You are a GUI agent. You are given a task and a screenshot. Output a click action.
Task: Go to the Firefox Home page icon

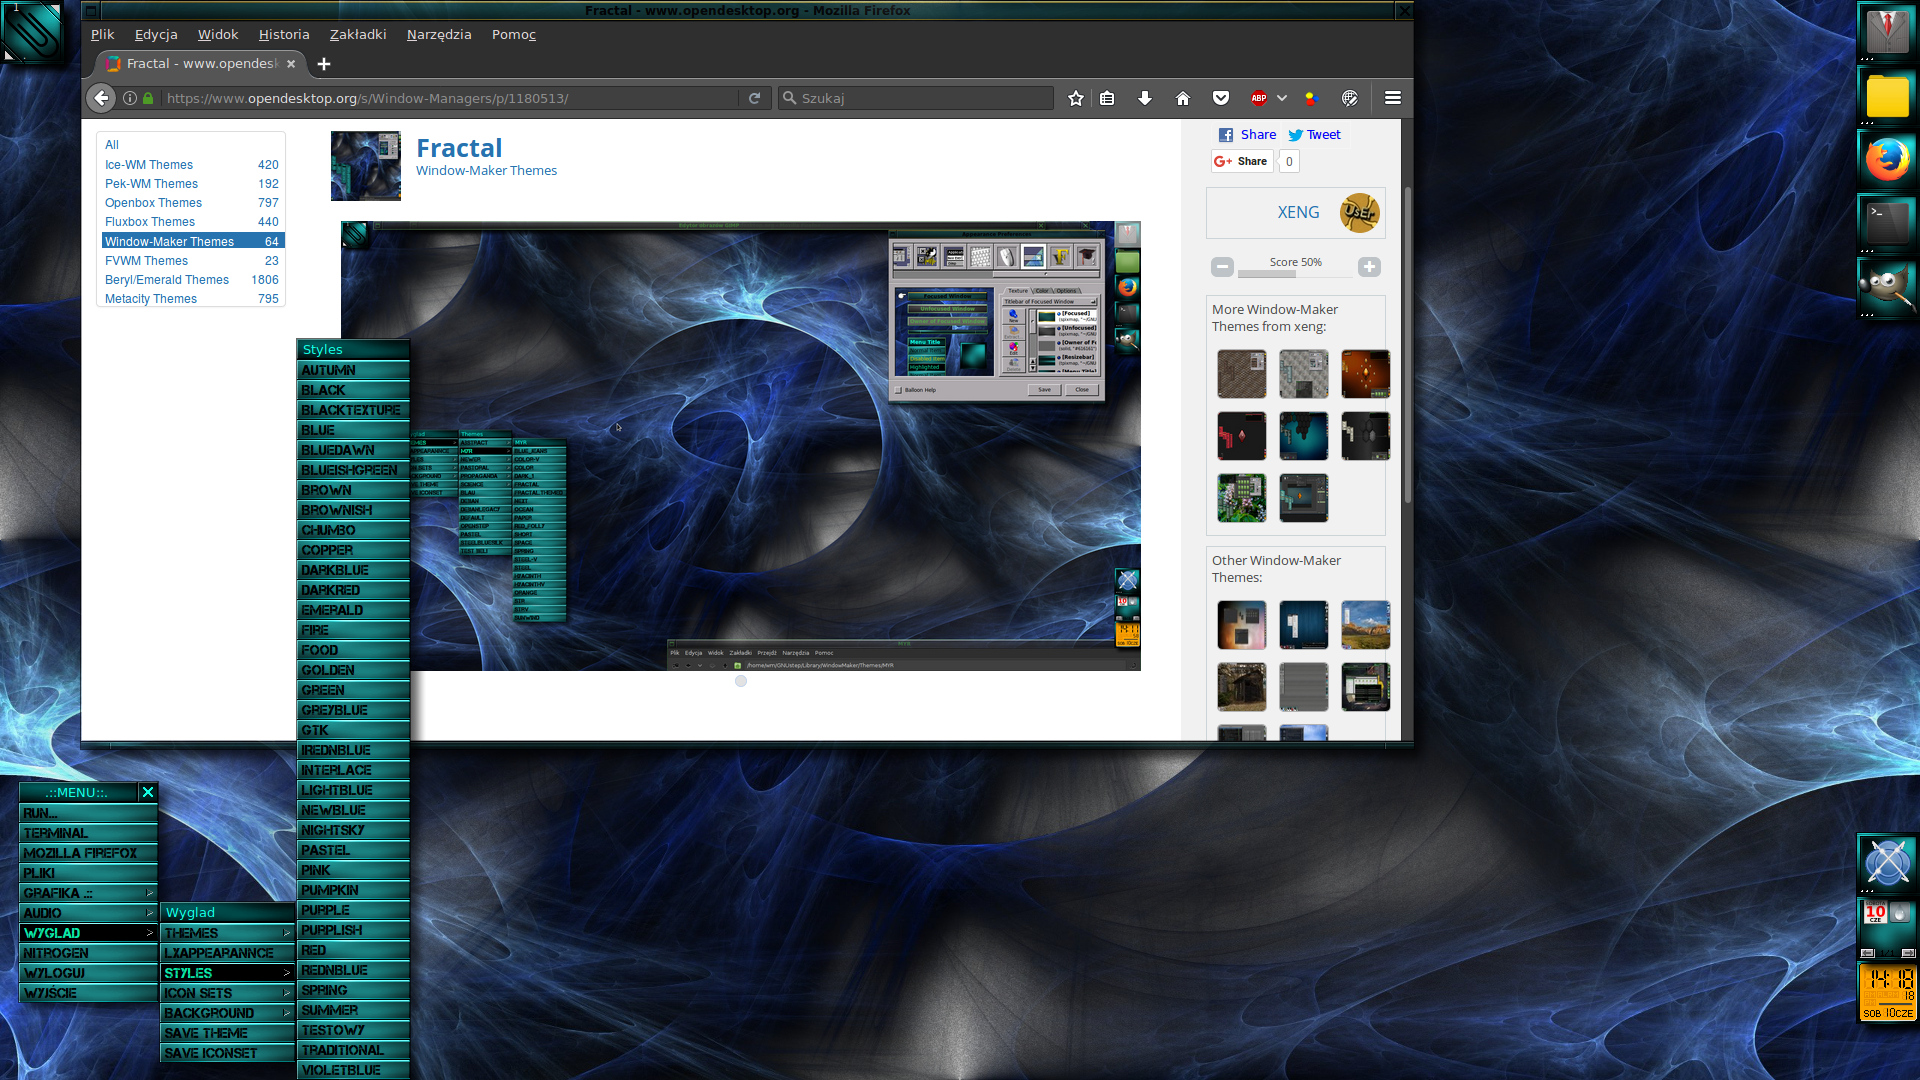1183,98
